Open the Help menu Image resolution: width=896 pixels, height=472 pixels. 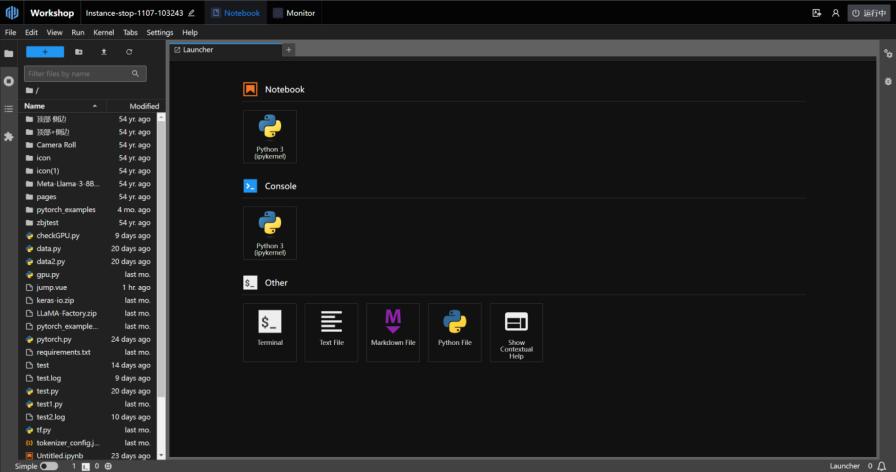pos(190,33)
